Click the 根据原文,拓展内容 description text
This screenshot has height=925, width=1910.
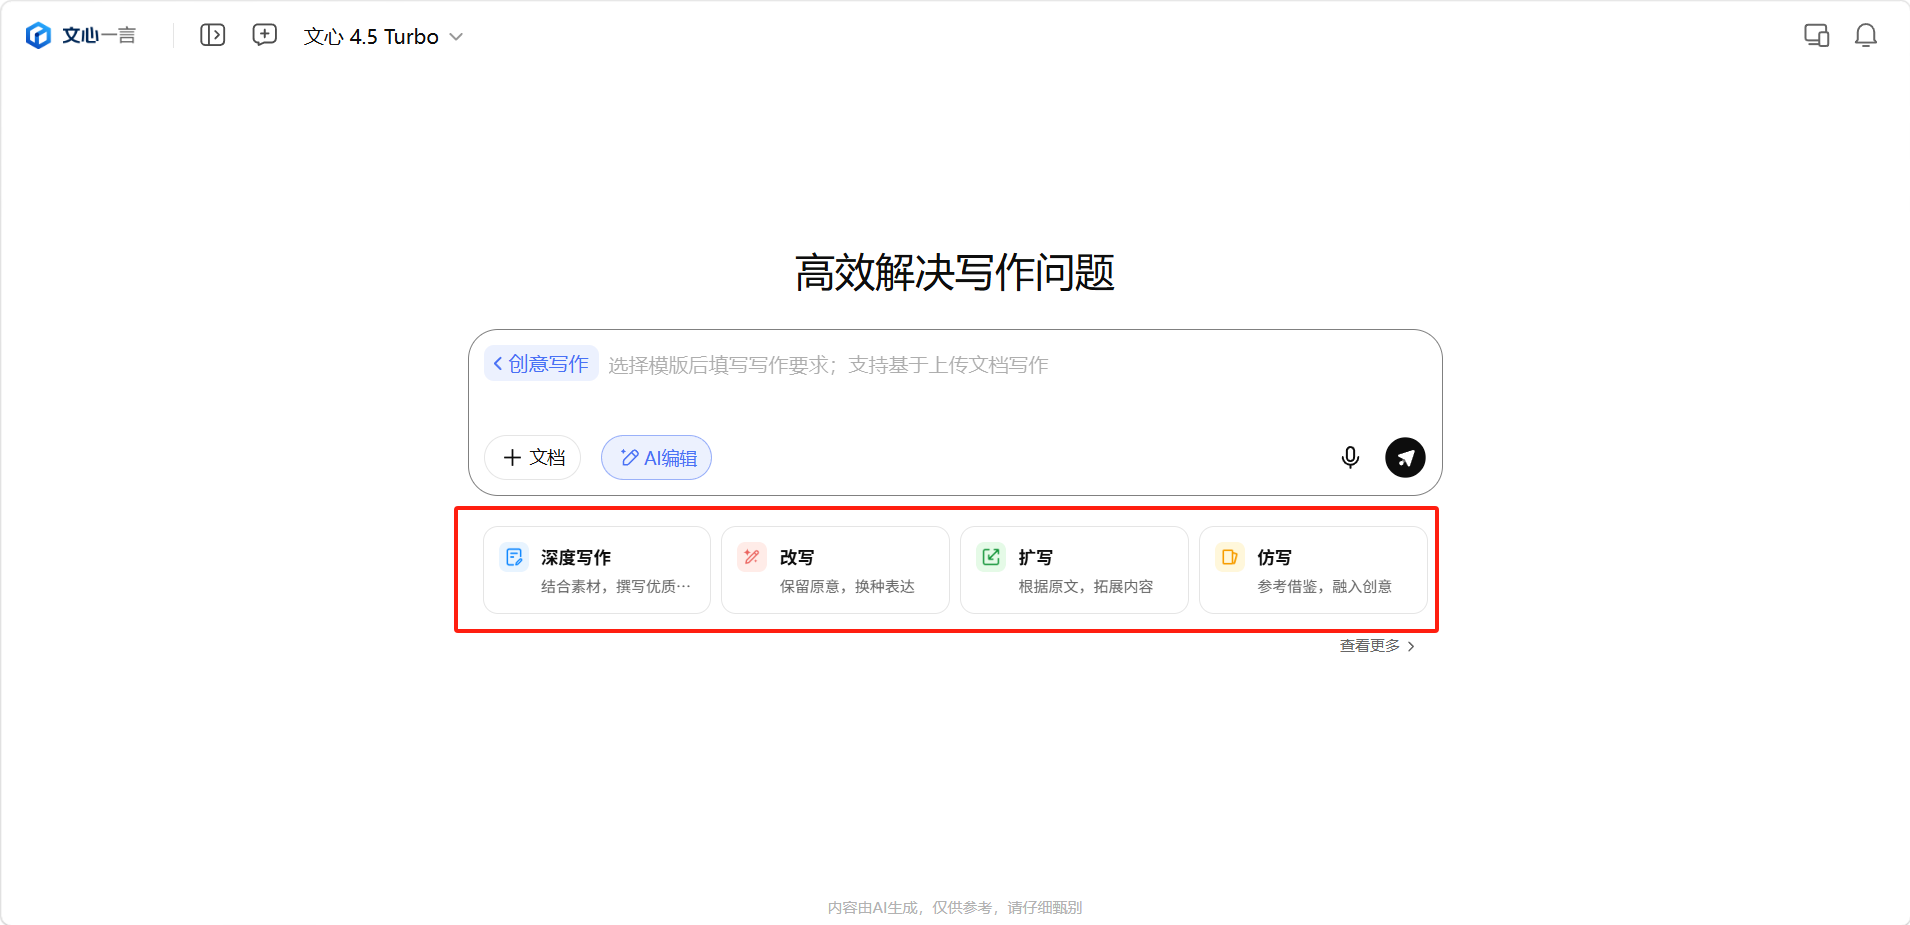click(x=1086, y=587)
